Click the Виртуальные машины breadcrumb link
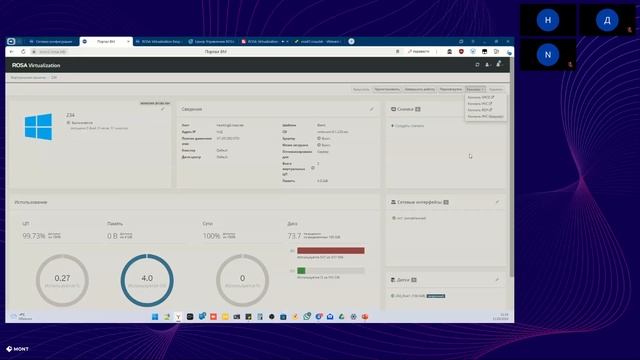 coord(28,77)
